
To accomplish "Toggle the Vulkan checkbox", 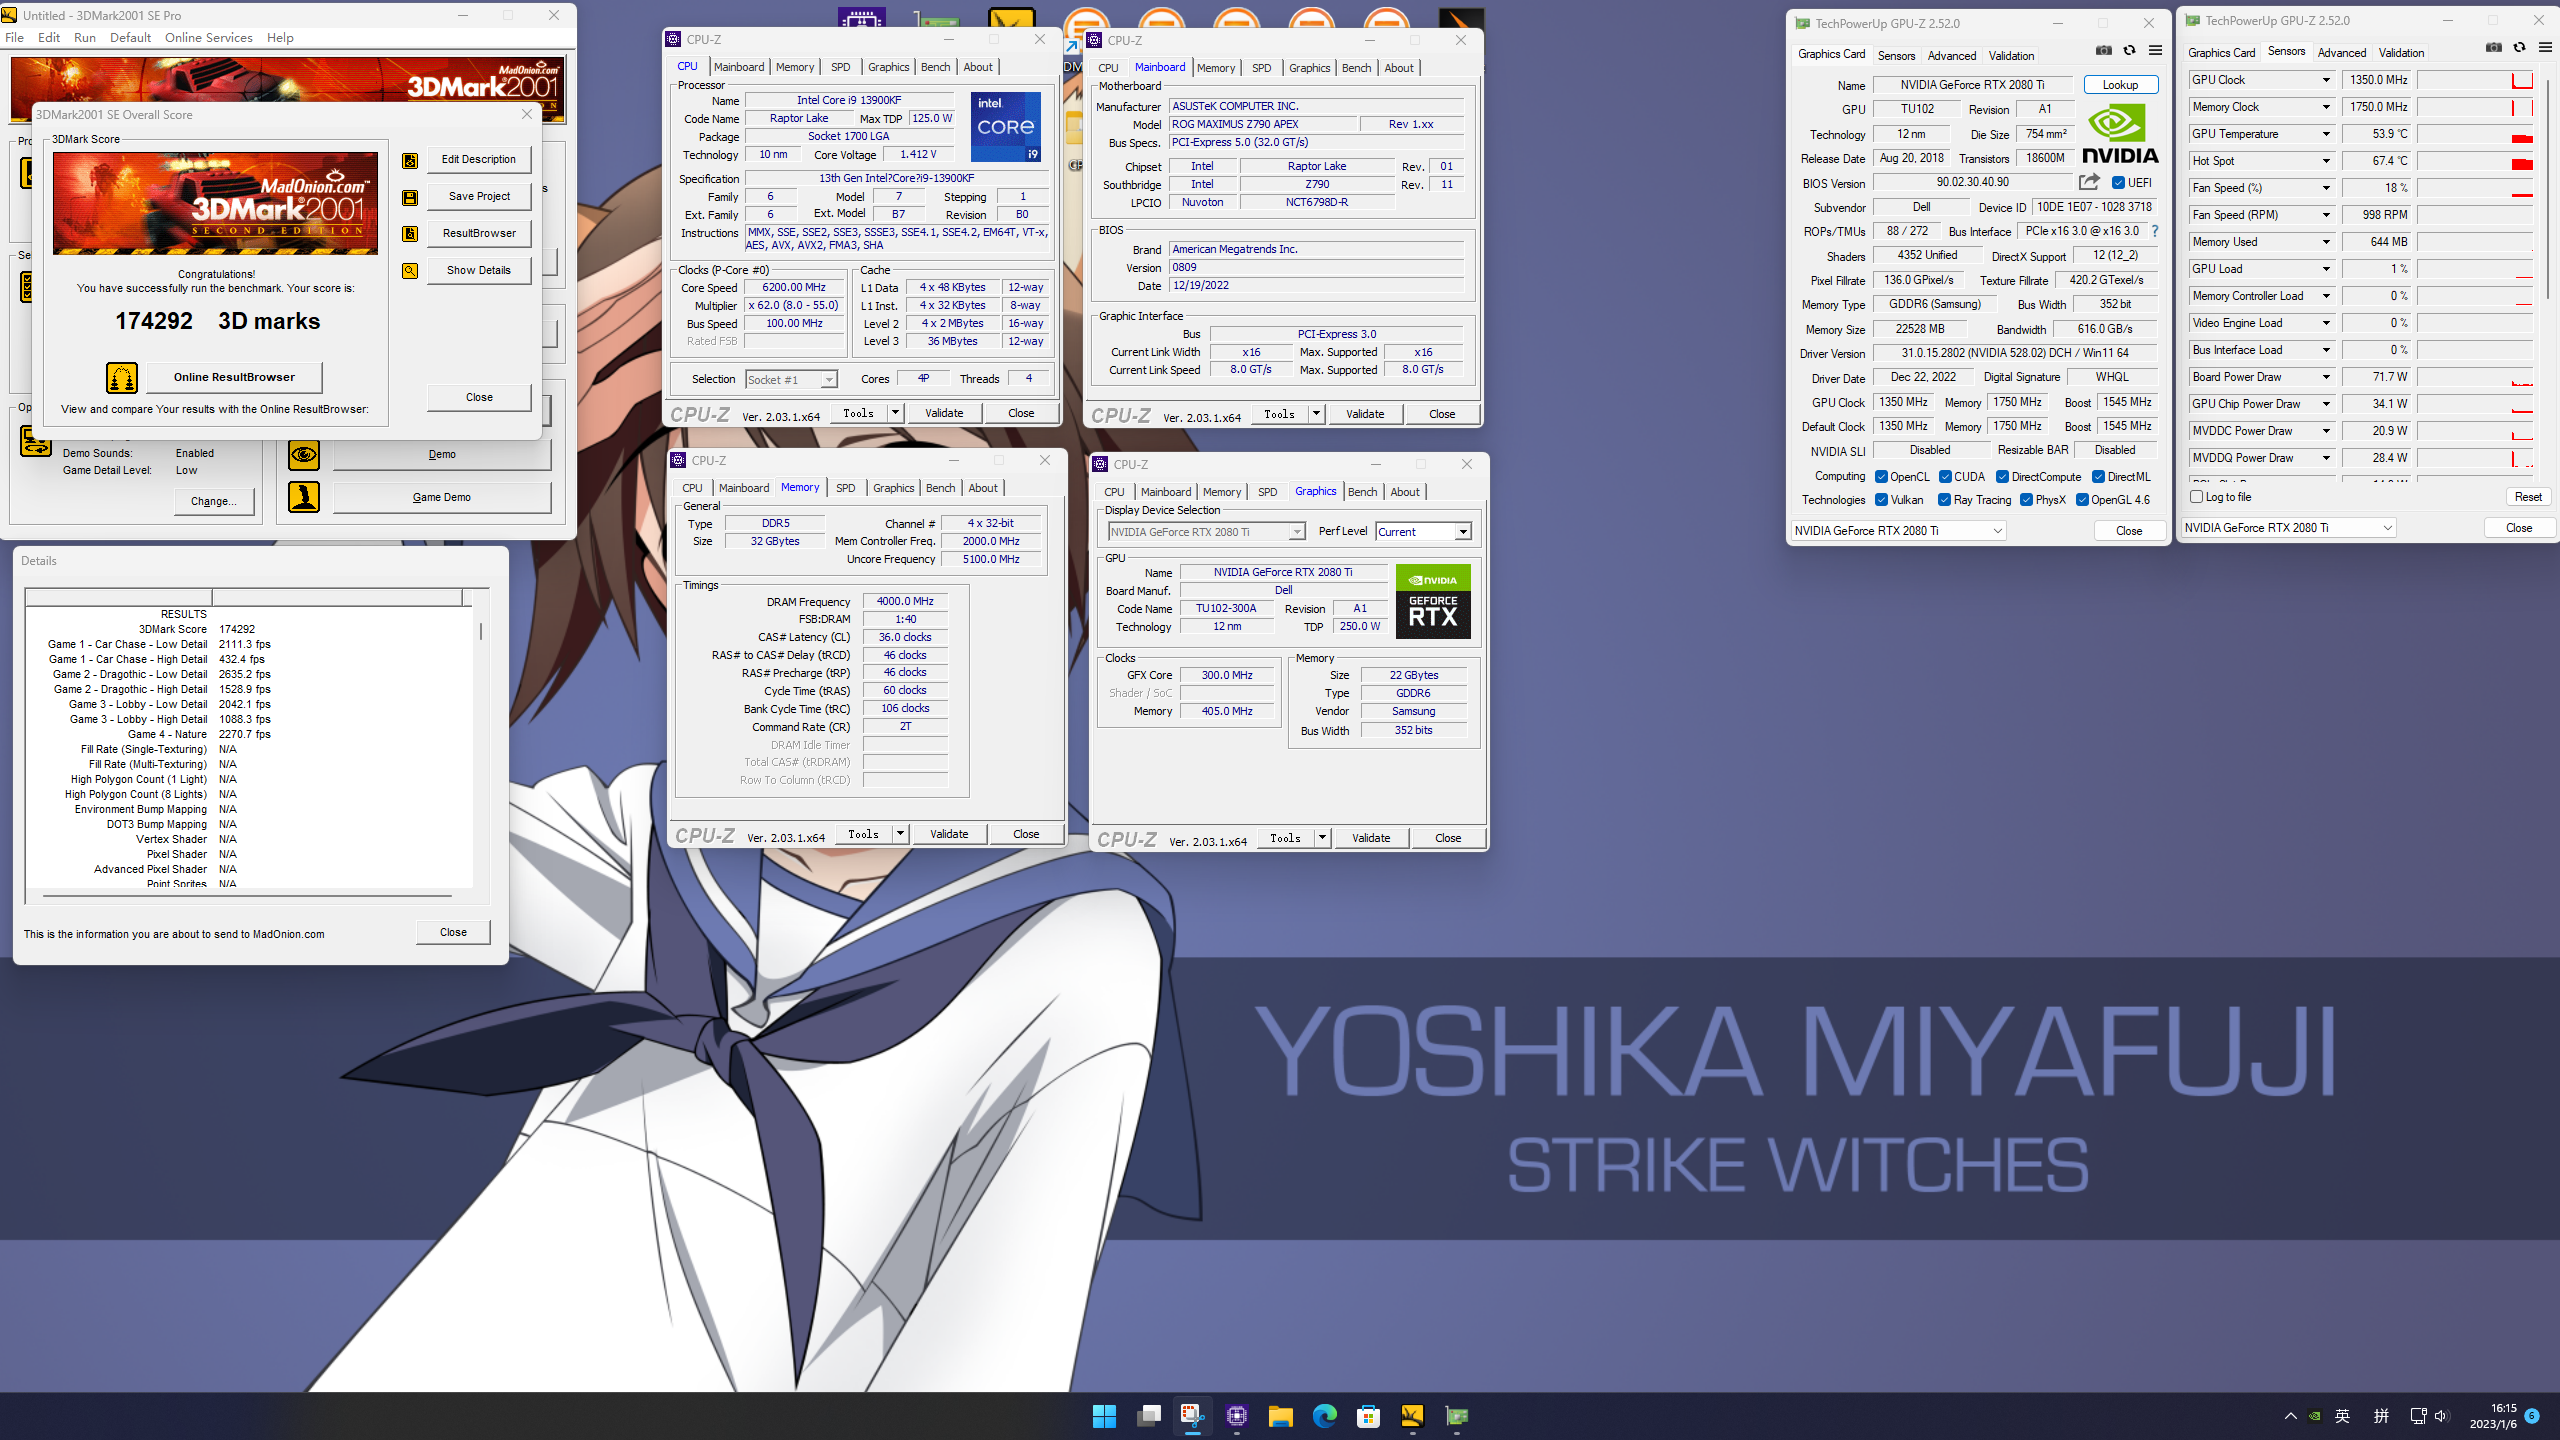I will [x=1881, y=500].
